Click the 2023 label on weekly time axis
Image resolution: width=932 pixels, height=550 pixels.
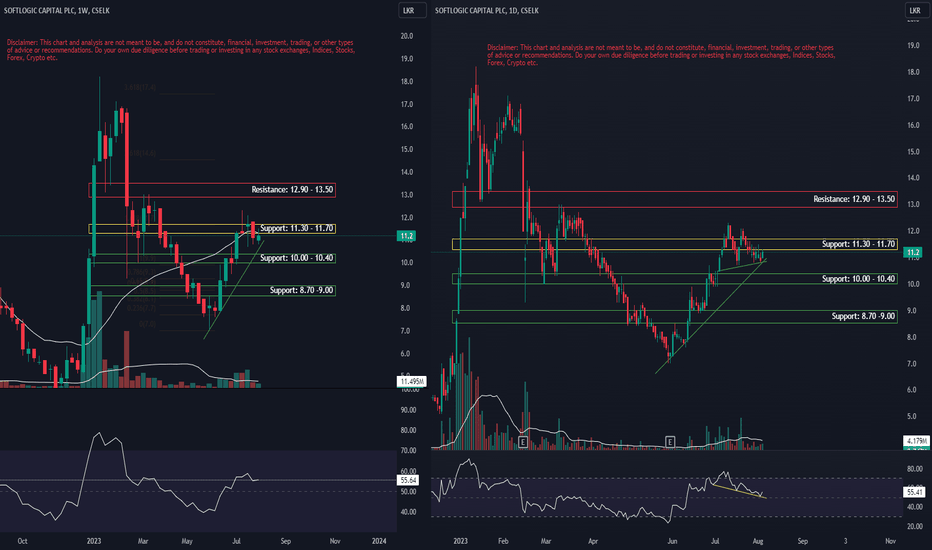(93, 541)
